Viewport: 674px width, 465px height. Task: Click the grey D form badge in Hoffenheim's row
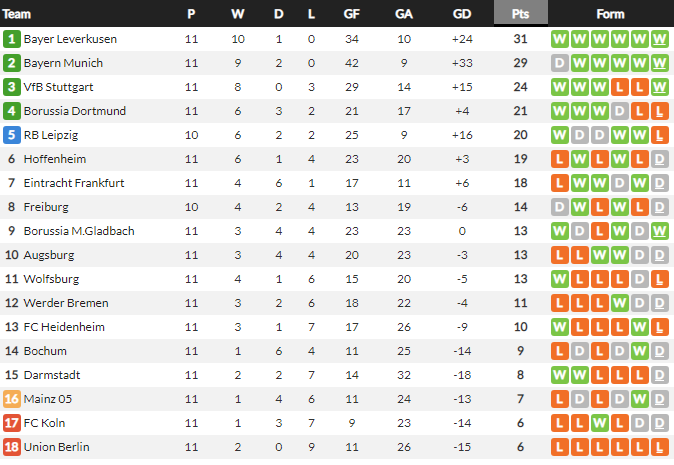[660, 159]
